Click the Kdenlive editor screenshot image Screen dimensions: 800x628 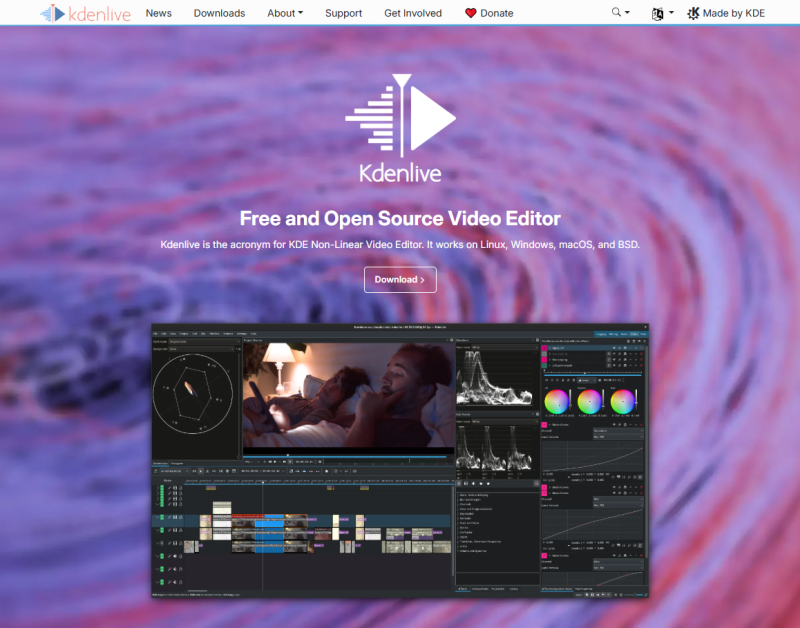[x=400, y=461]
